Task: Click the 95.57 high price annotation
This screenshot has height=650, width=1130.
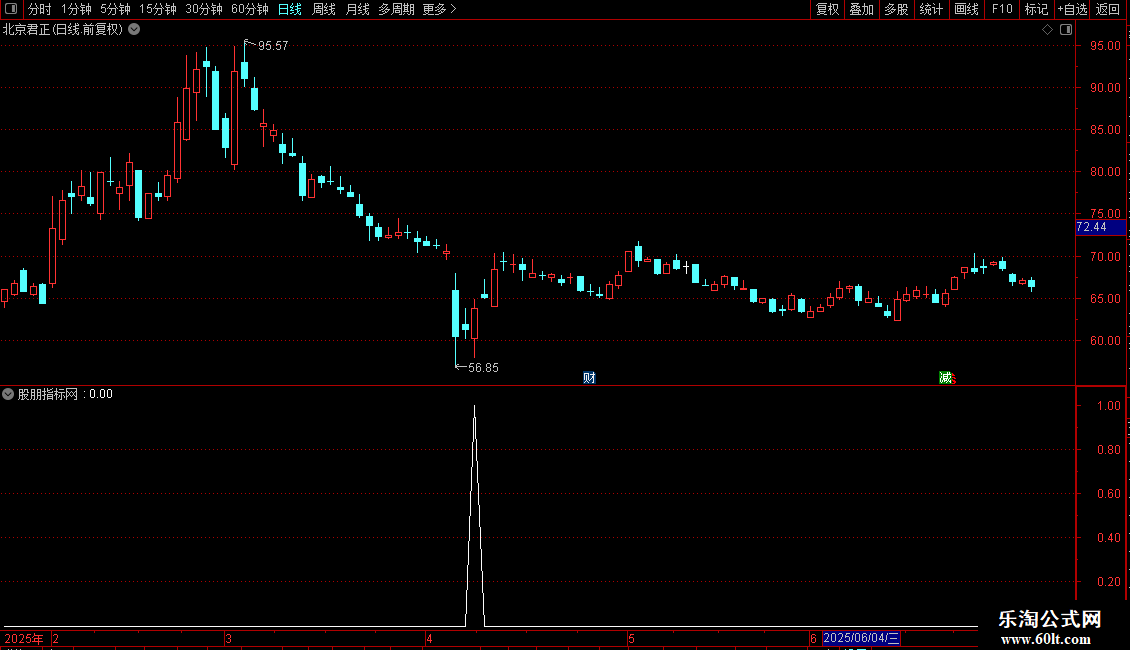Action: tap(272, 46)
